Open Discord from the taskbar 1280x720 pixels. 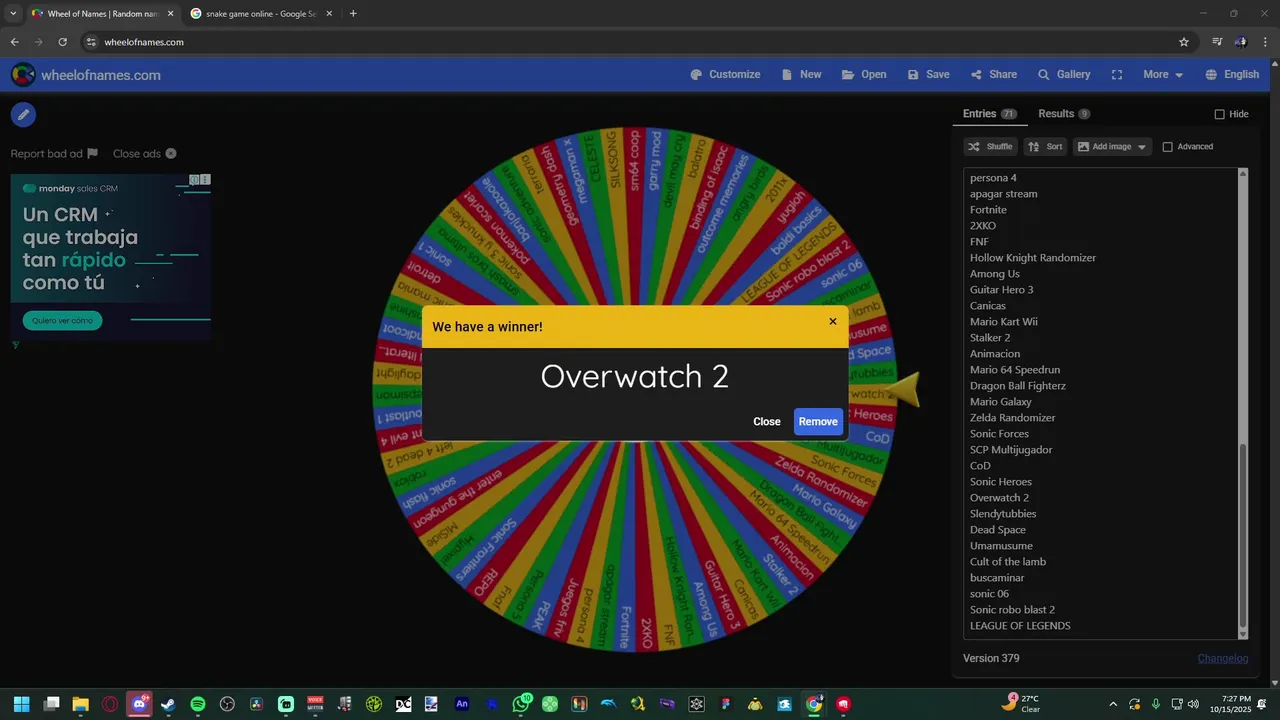(x=139, y=704)
